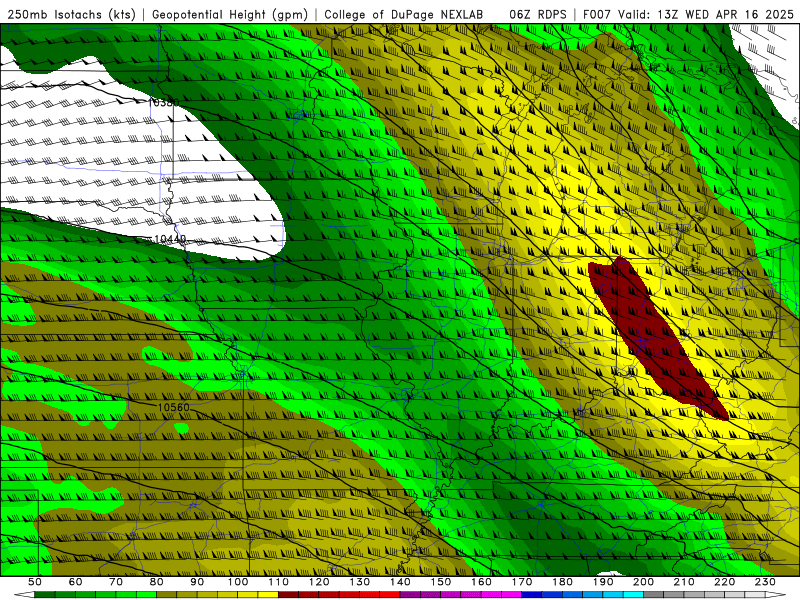Click the 230 value on the color scale

click(765, 582)
